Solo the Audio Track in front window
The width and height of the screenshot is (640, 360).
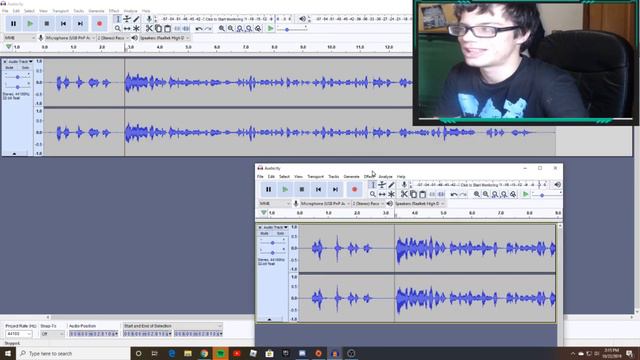(280, 233)
